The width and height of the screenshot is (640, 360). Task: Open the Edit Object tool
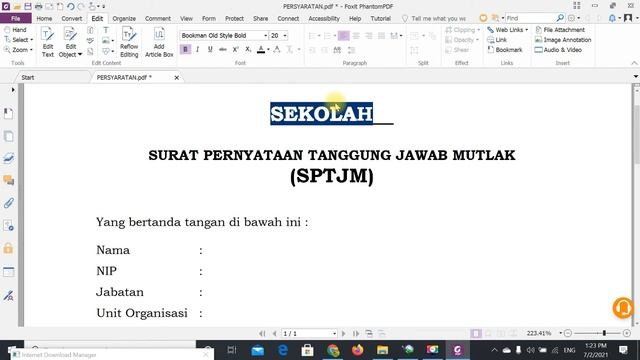point(70,43)
